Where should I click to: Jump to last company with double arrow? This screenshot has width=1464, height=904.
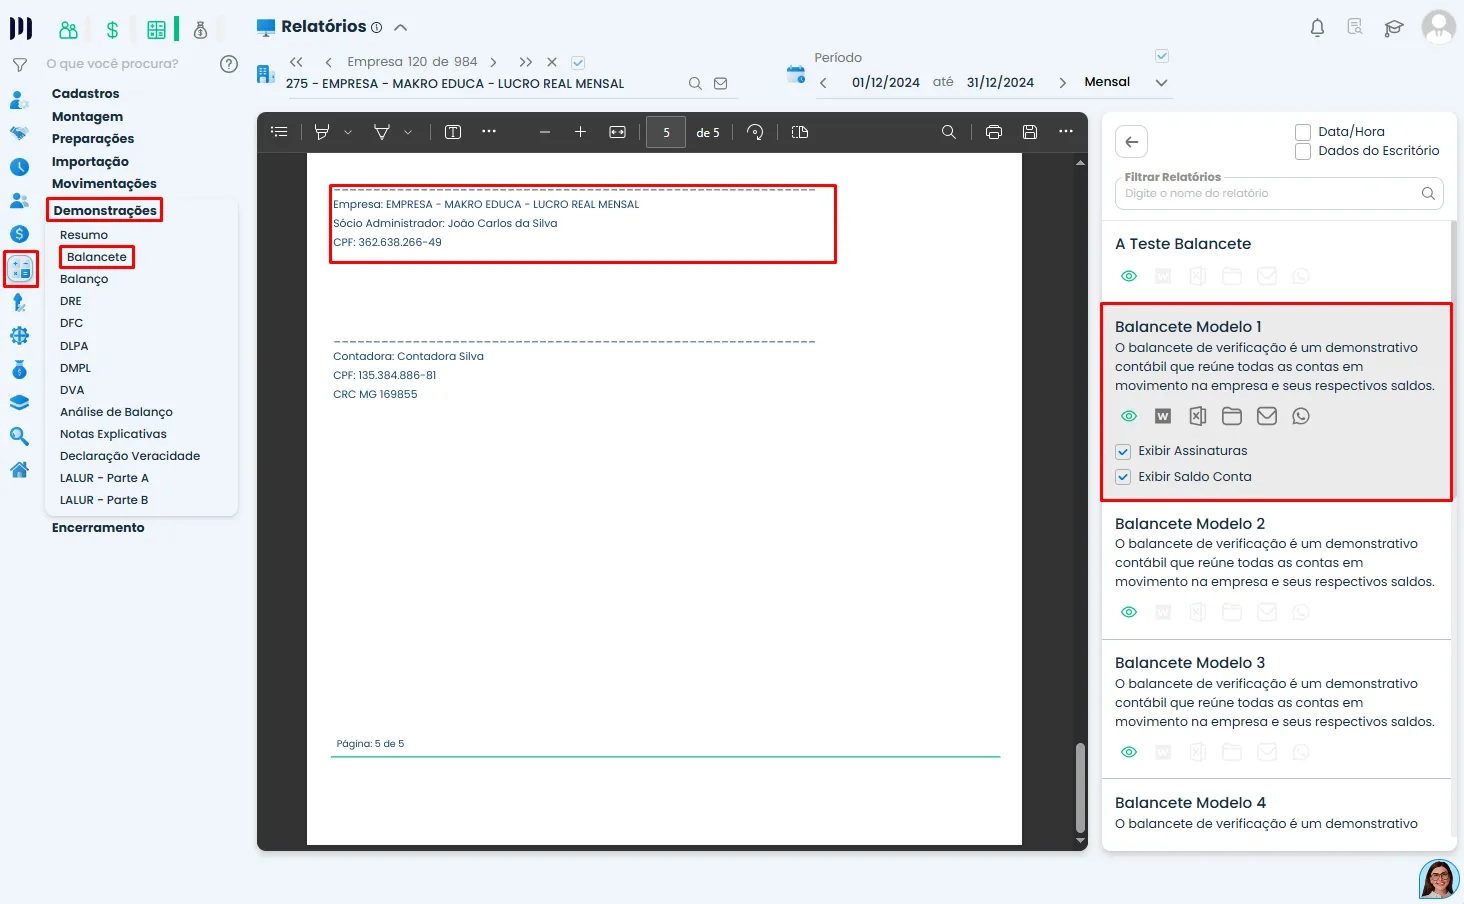[x=526, y=62]
